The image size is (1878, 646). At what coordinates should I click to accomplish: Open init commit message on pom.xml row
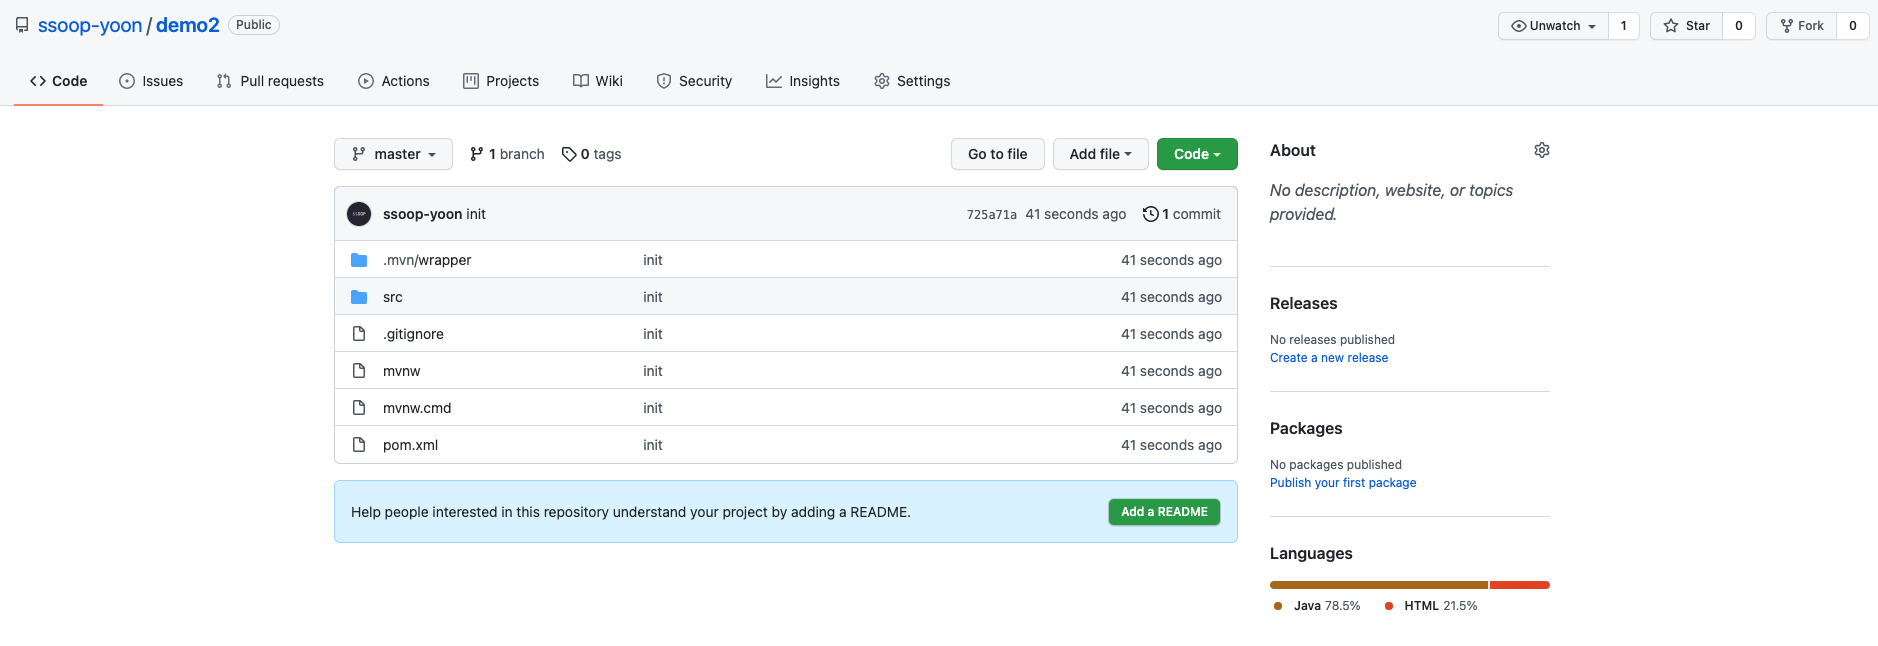[x=653, y=445]
